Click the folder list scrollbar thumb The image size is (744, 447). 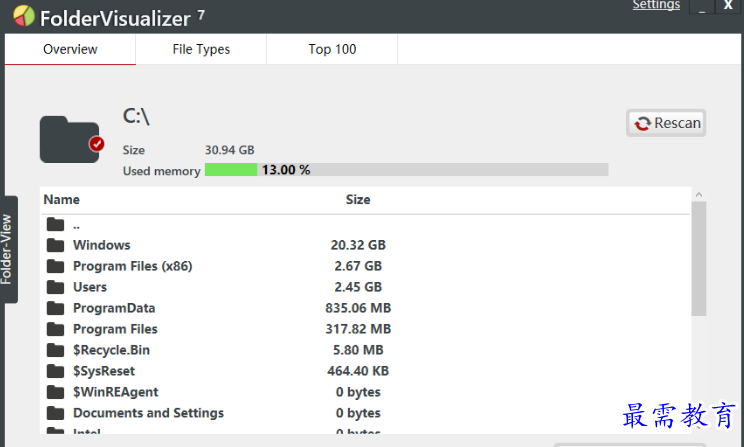point(698,259)
